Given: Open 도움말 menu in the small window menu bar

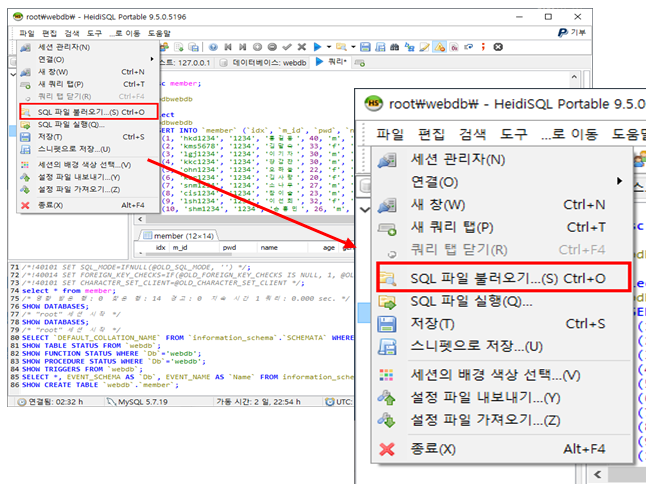Looking at the screenshot, I should tap(159, 33).
